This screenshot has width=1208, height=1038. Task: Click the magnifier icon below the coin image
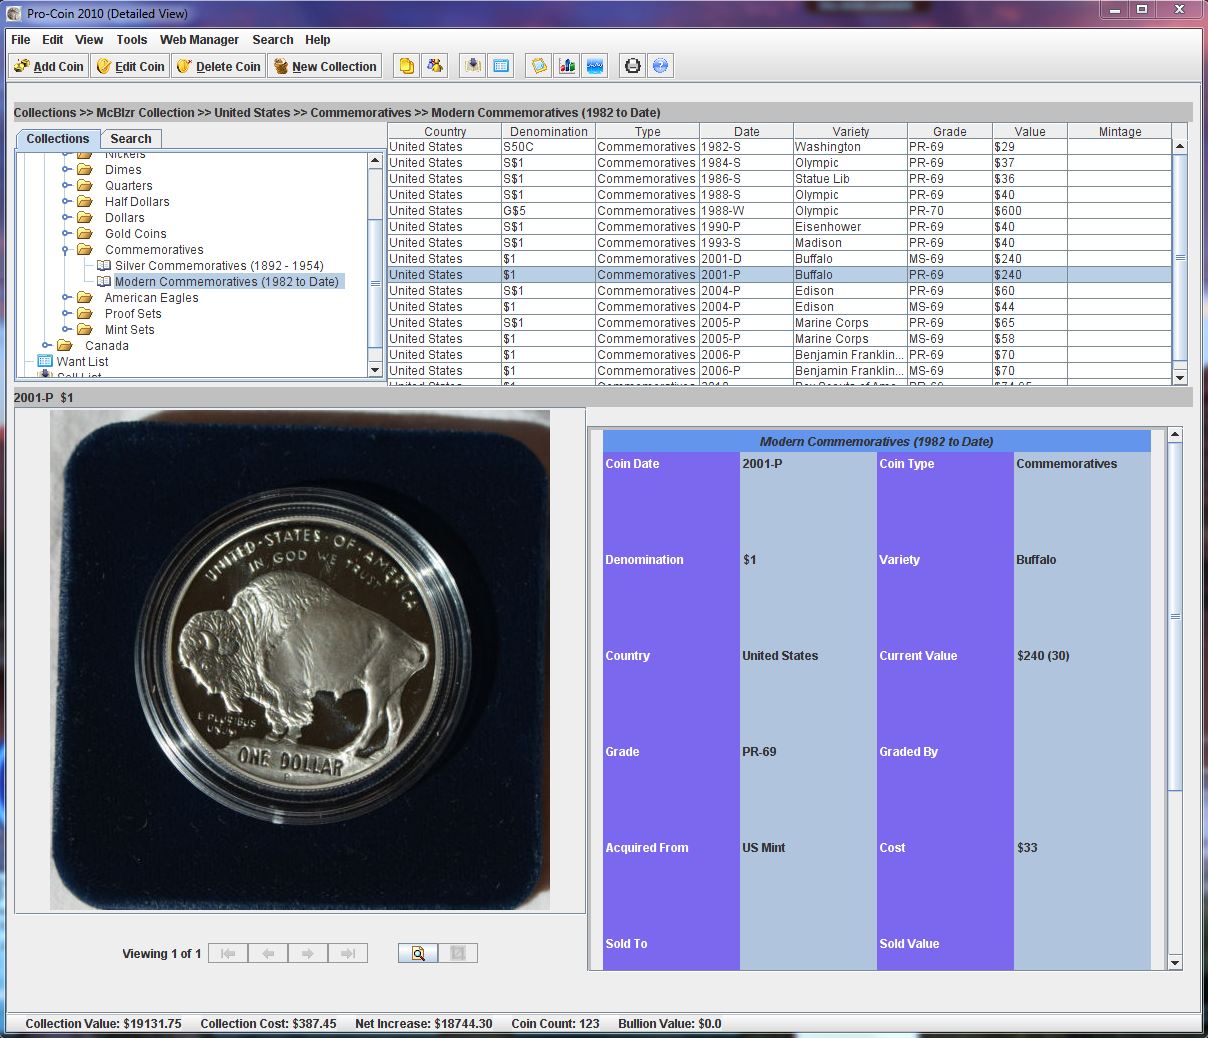coord(418,953)
